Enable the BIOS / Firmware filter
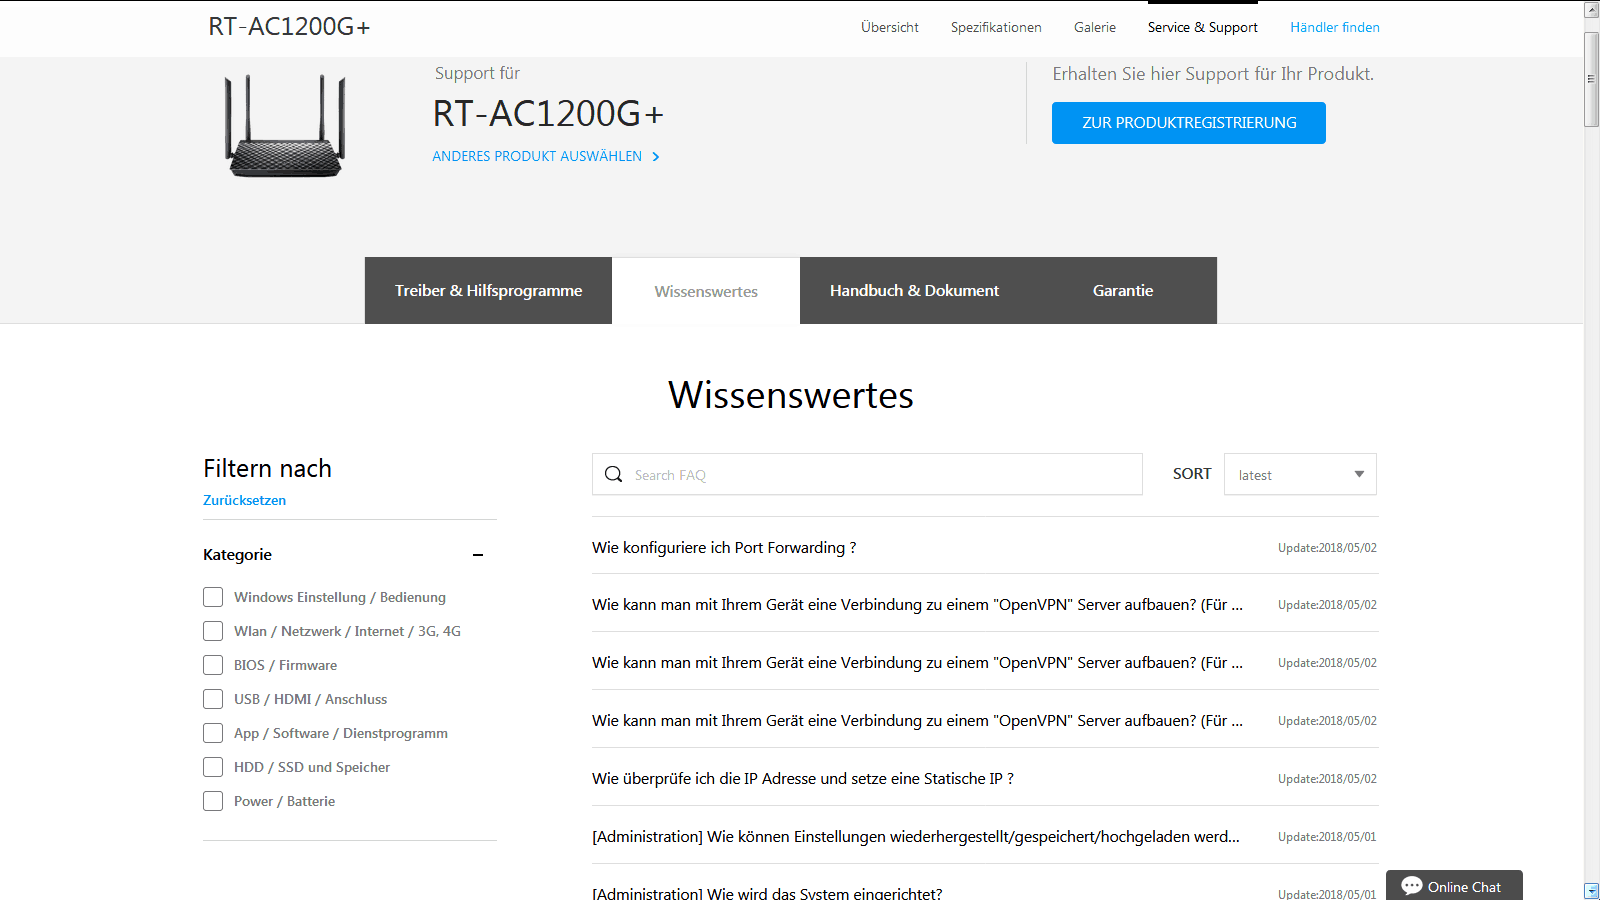The image size is (1600, 900). tap(213, 665)
